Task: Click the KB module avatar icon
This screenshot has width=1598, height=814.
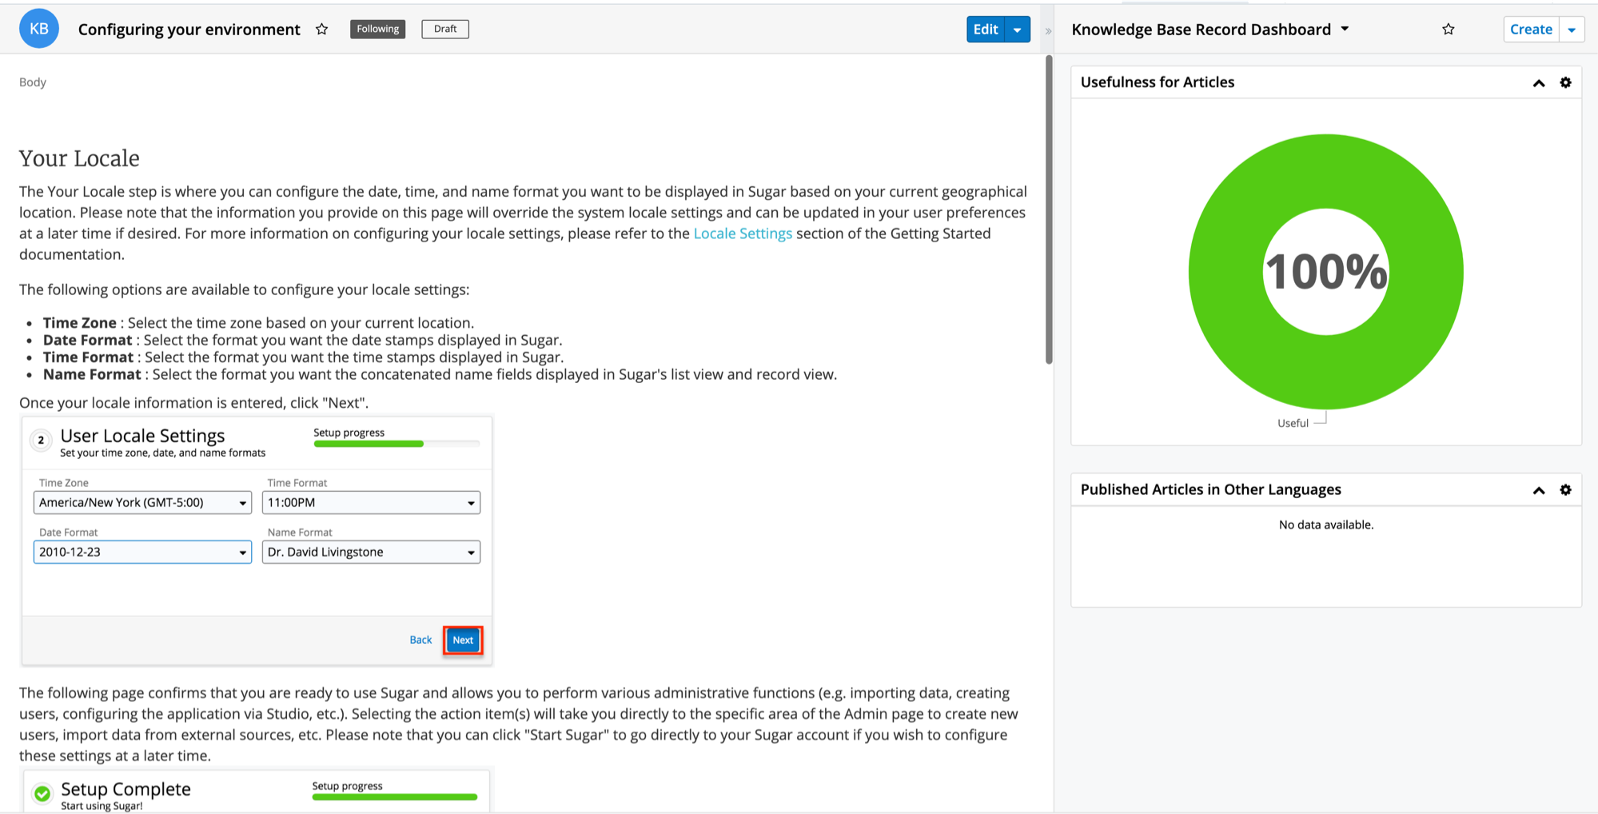Action: [x=39, y=29]
